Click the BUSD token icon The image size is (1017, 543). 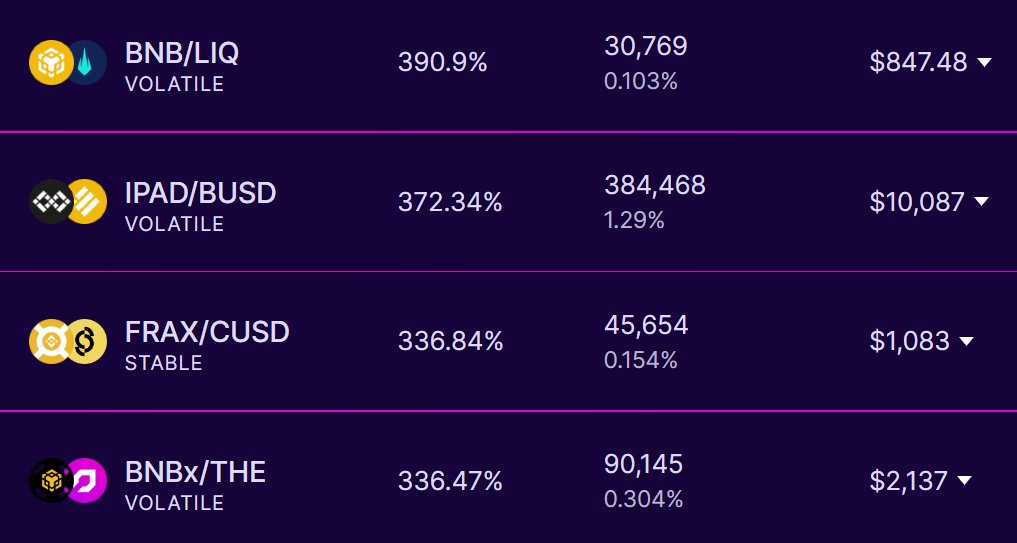click(88, 202)
